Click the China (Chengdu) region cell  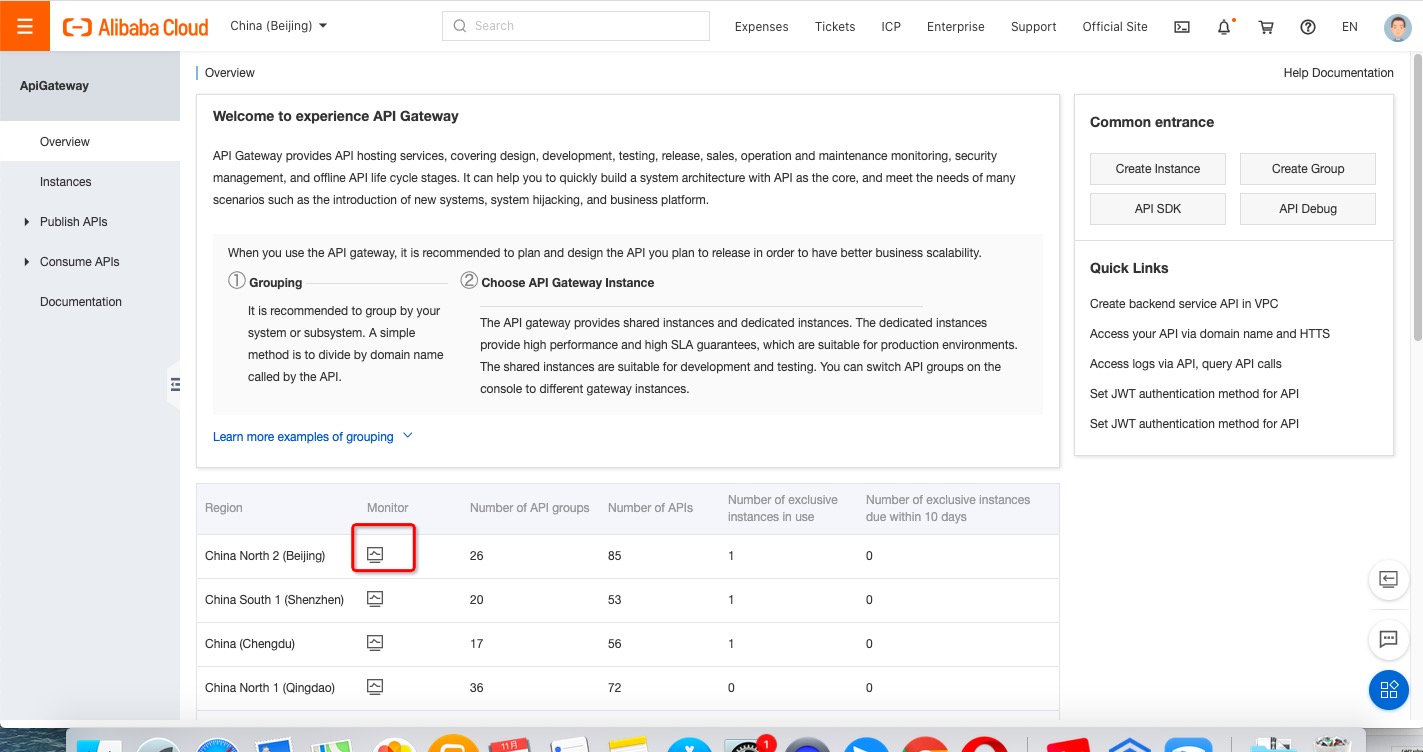tap(250, 644)
